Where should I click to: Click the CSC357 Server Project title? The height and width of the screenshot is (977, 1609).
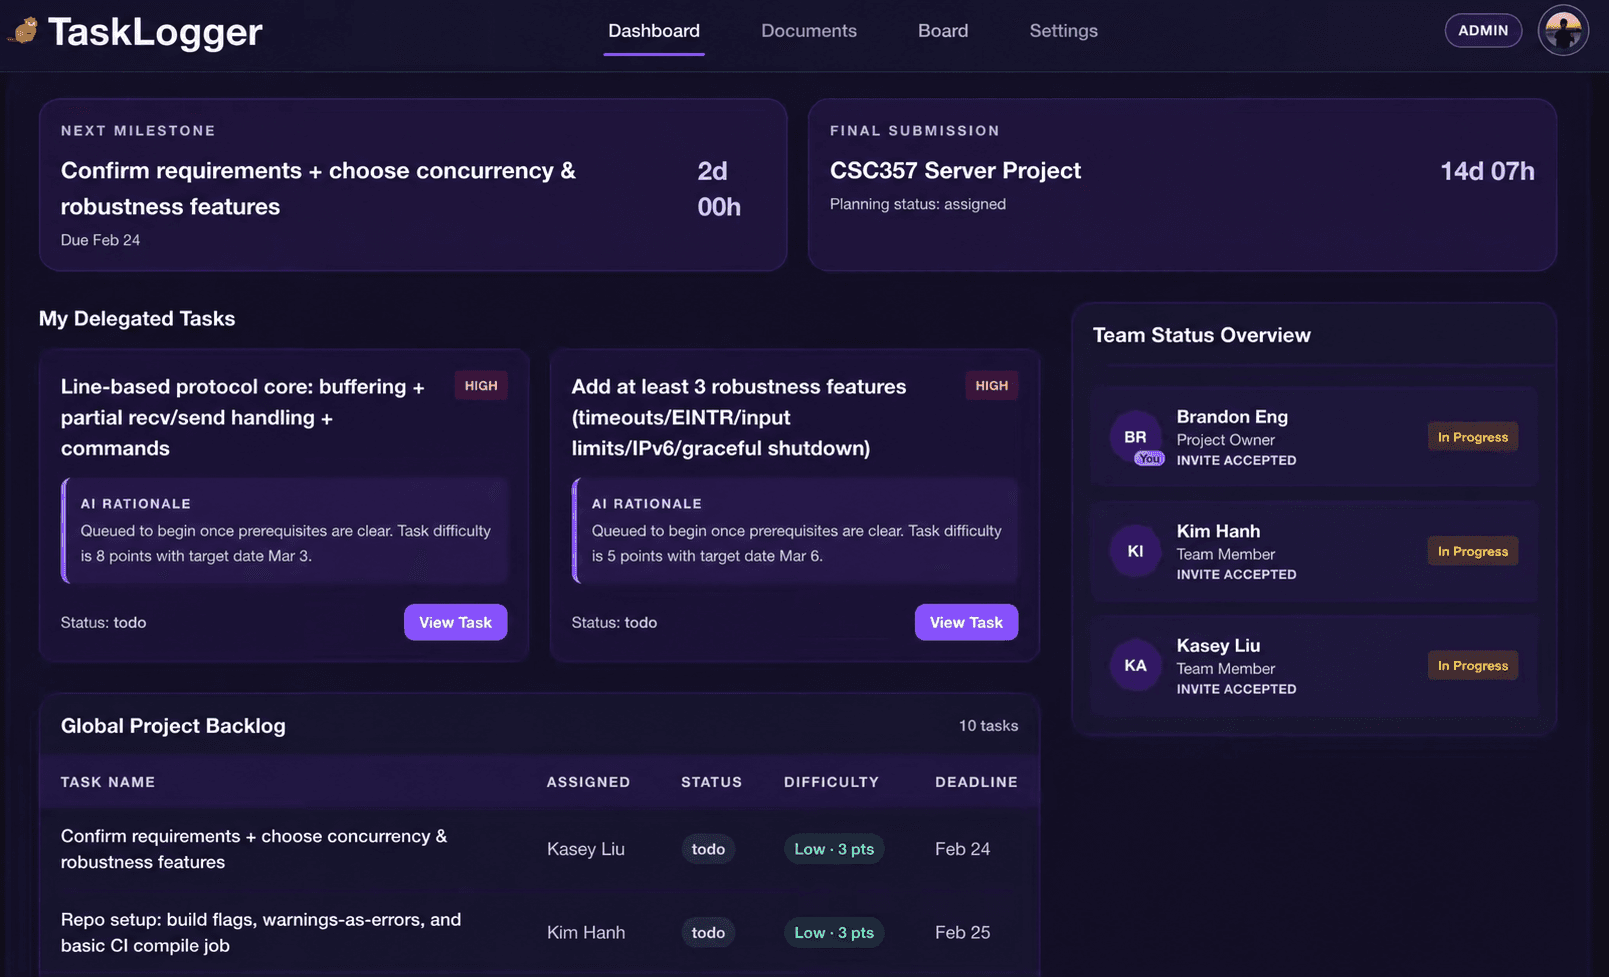[955, 170]
